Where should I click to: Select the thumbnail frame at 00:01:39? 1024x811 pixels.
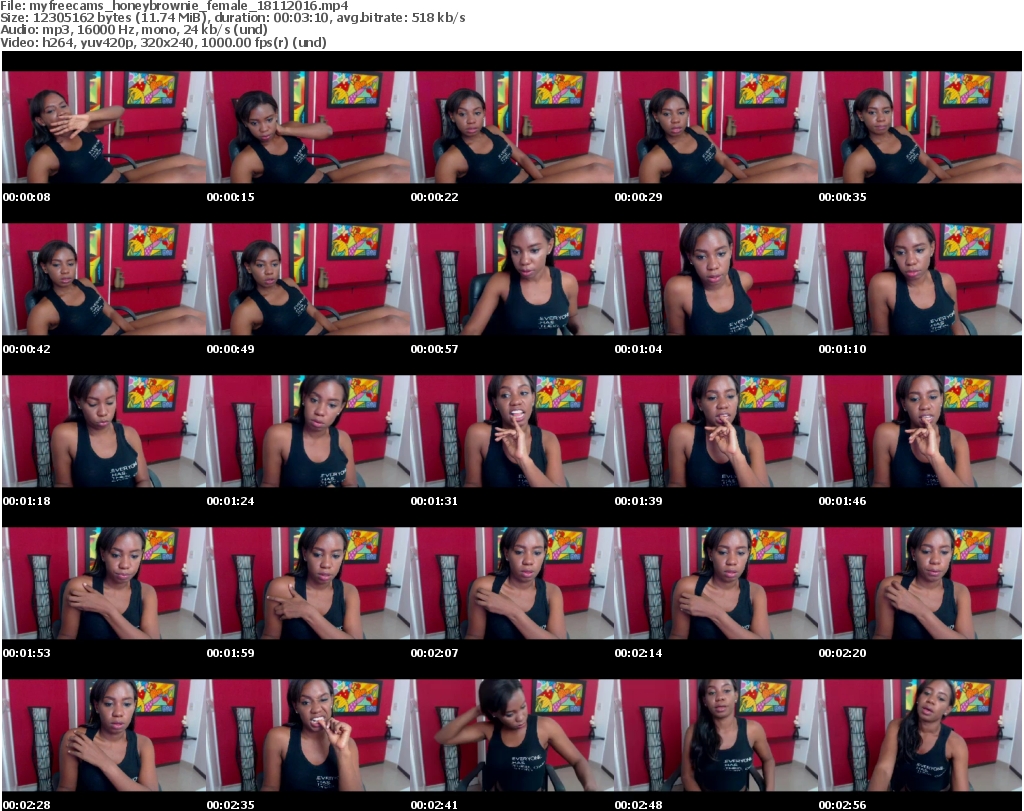[x=716, y=432]
